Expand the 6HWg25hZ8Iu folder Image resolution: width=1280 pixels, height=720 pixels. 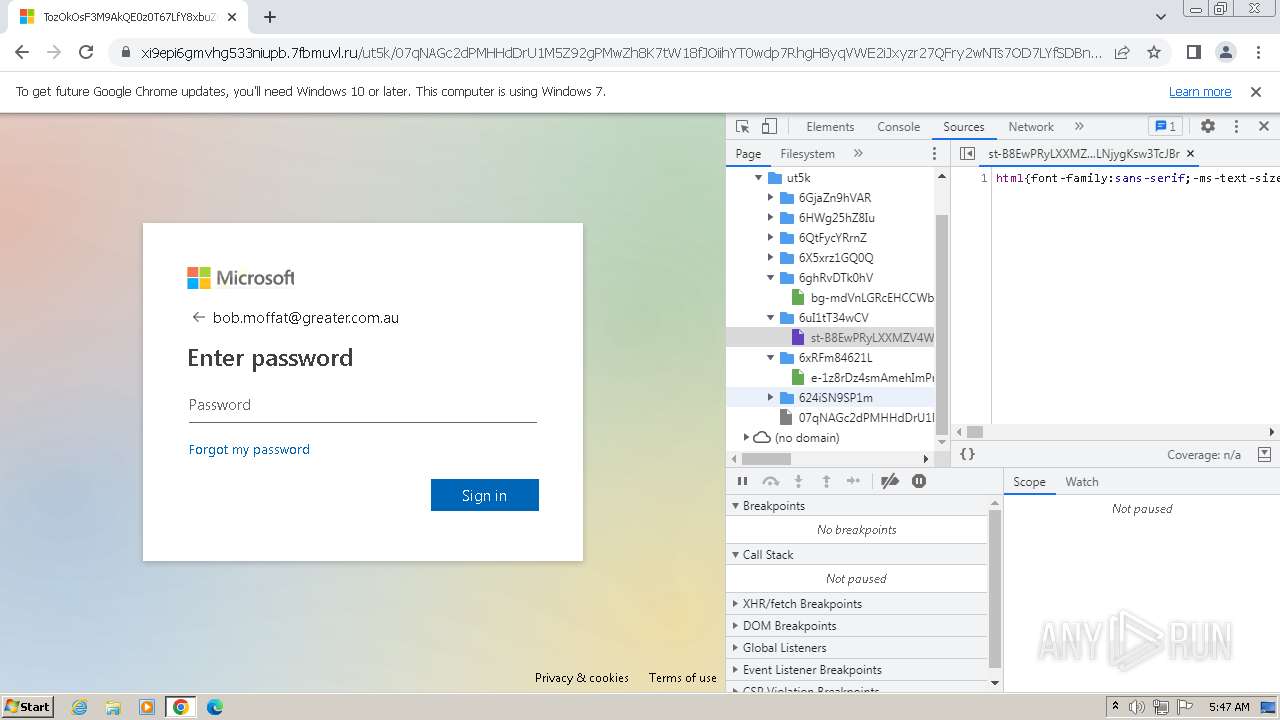(771, 218)
